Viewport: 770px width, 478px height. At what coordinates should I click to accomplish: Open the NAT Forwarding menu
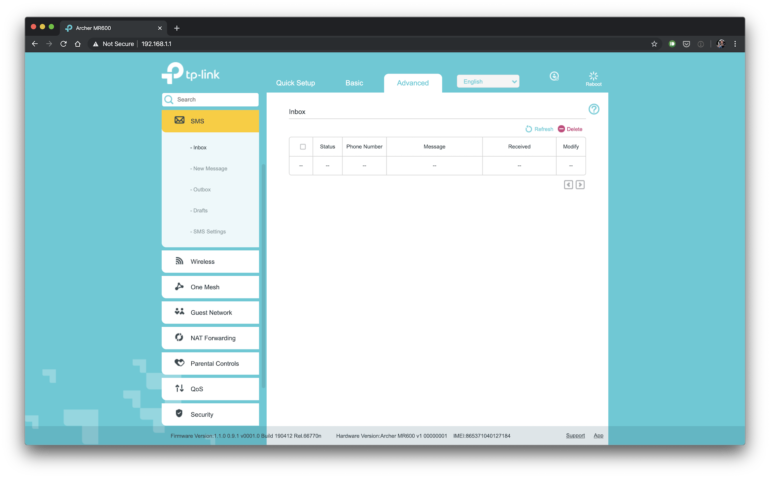[x=210, y=338]
